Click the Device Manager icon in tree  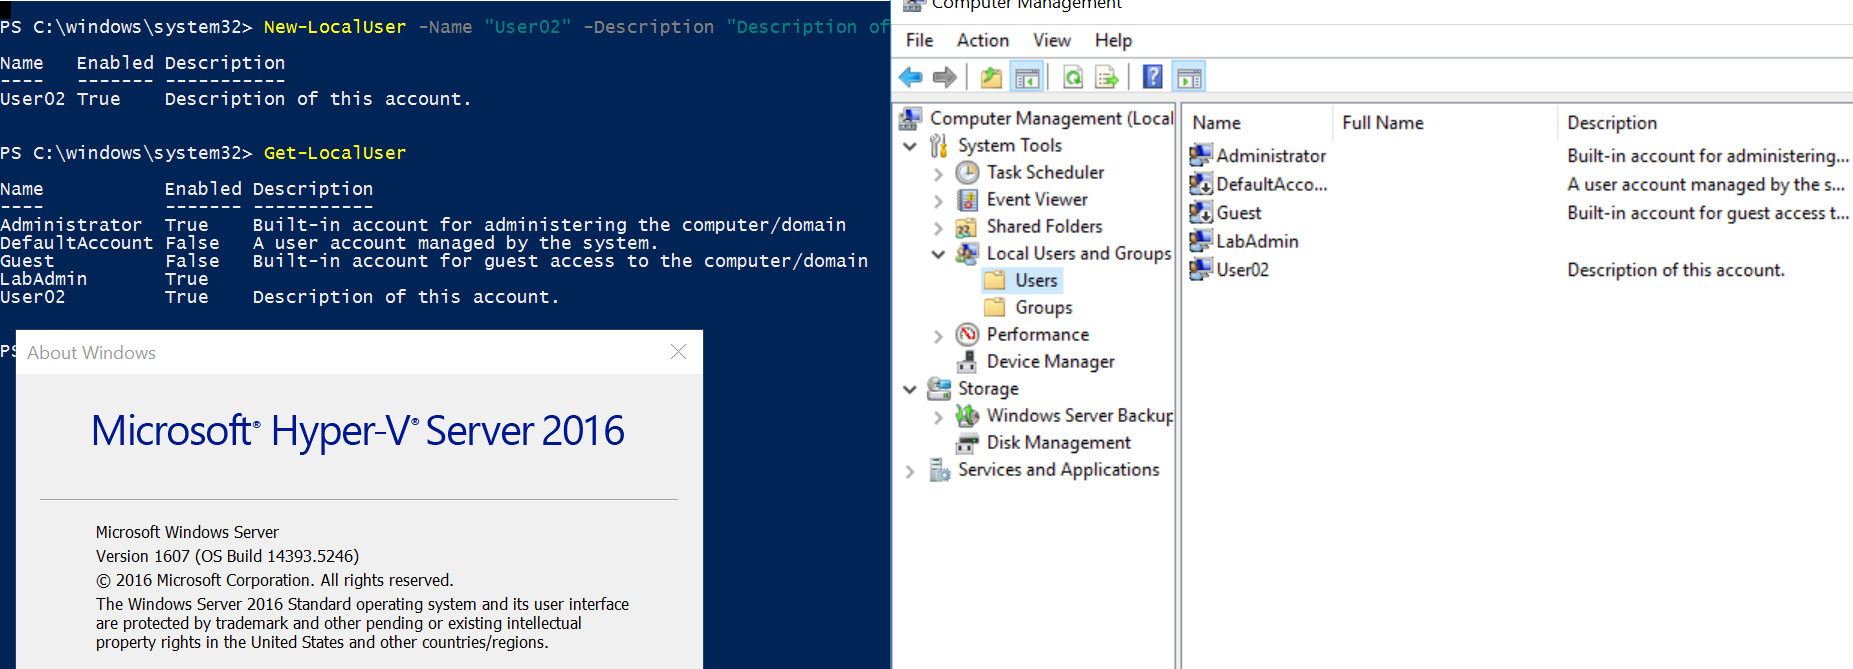pyautogui.click(x=967, y=361)
